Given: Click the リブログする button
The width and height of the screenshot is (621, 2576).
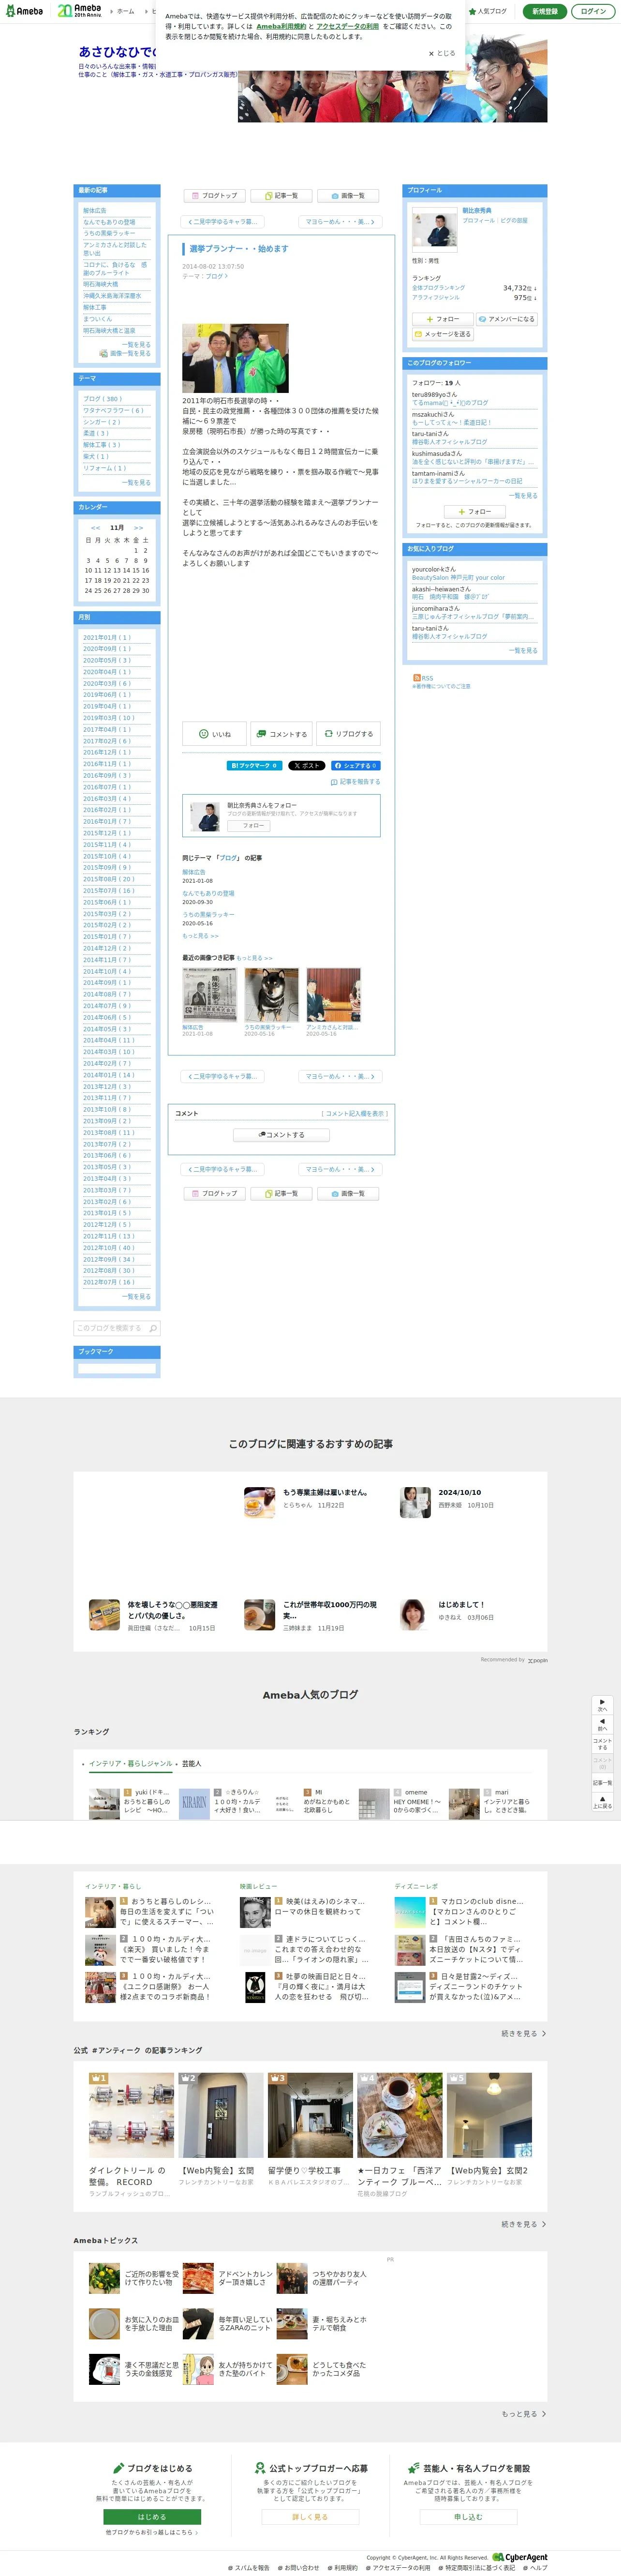Looking at the screenshot, I should (348, 734).
